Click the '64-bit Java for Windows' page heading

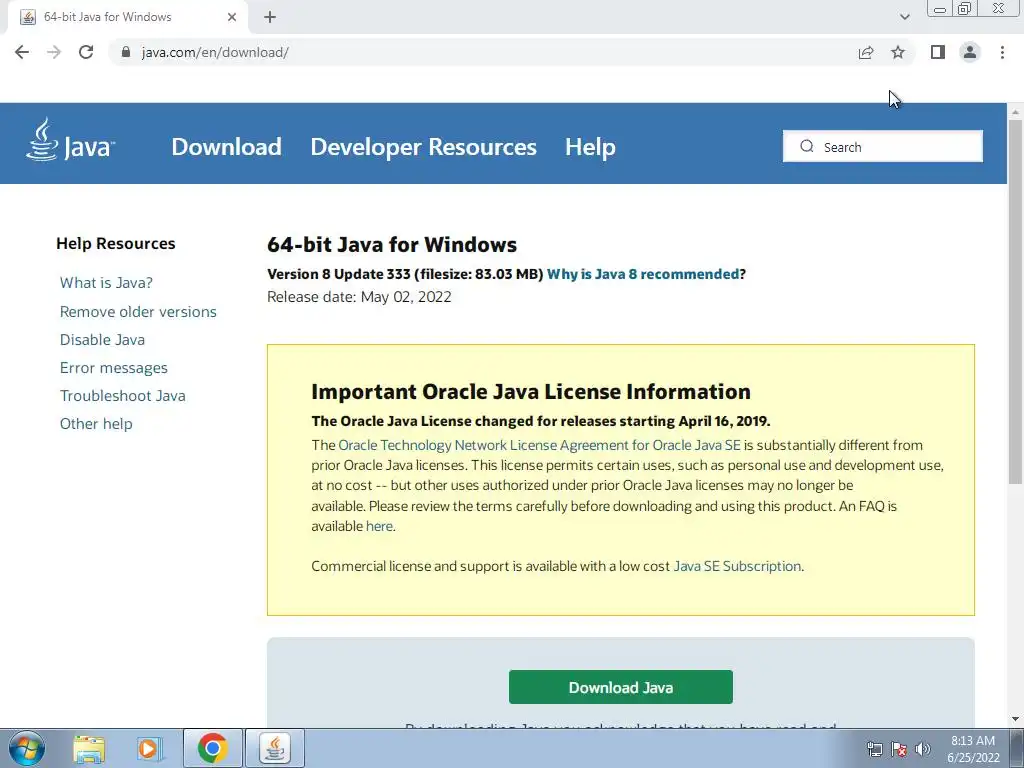pyautogui.click(x=392, y=245)
